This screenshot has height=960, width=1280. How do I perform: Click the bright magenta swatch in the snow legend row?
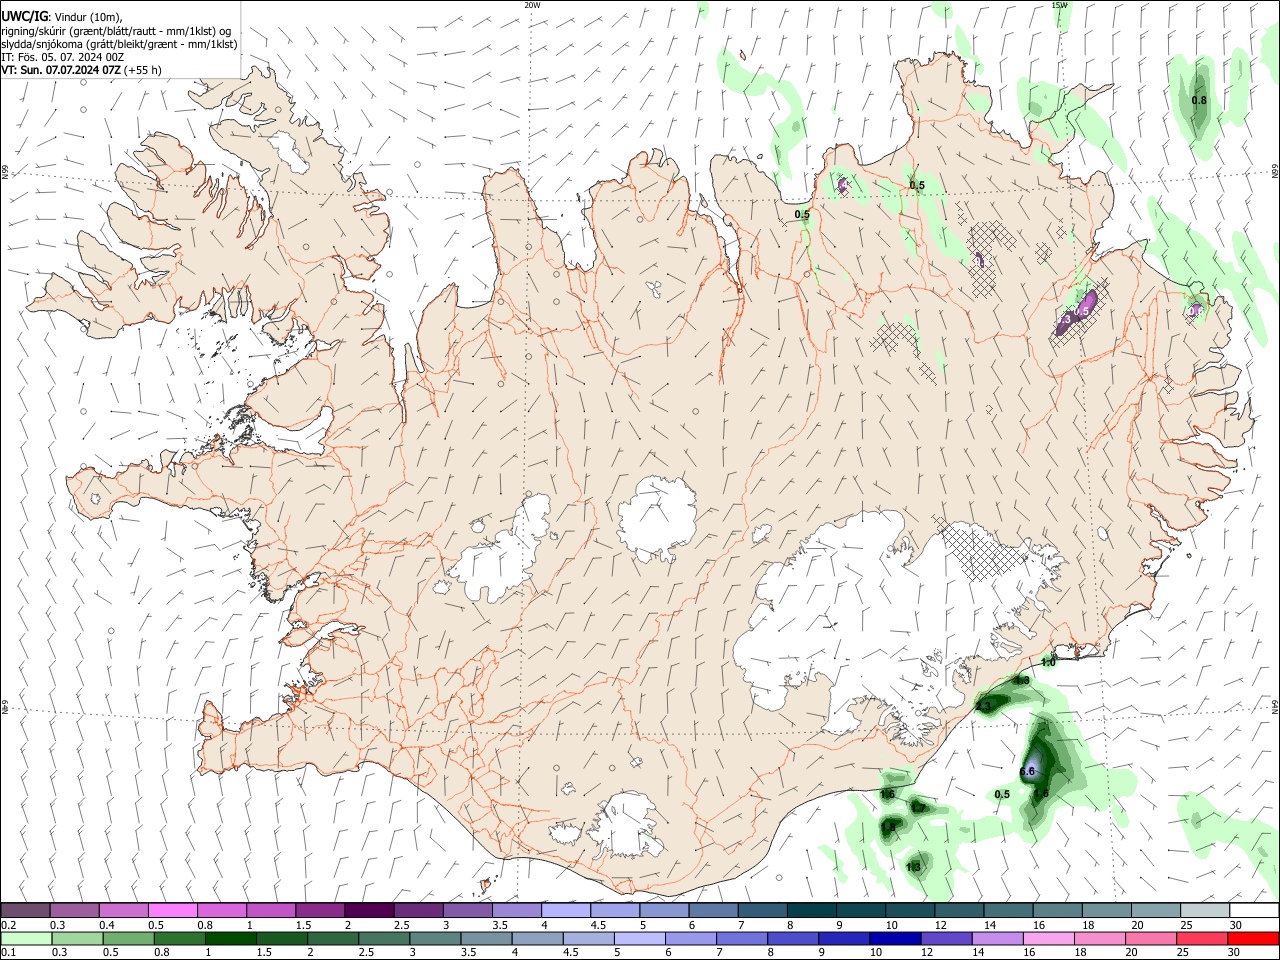172,910
